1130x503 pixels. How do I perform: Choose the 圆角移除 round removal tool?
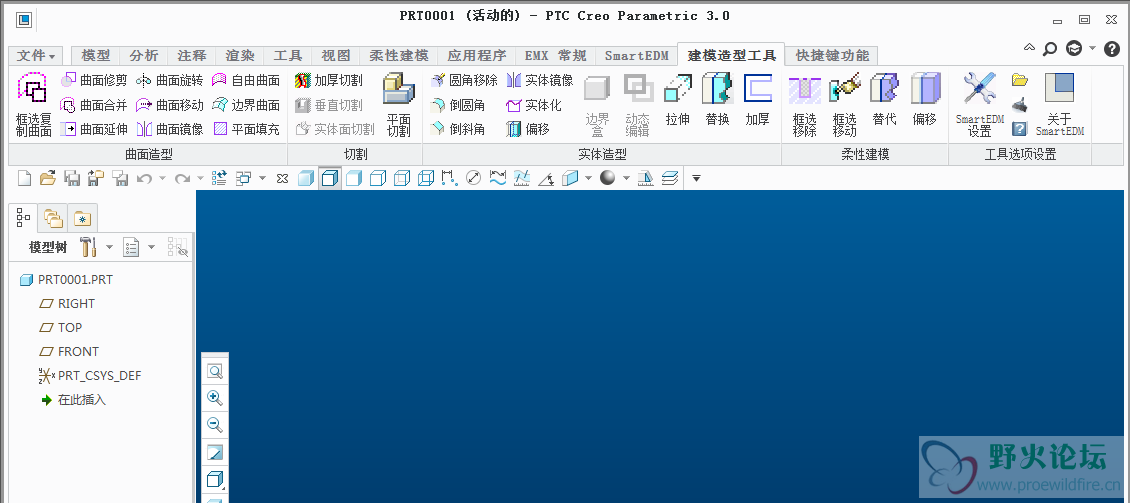click(463, 80)
